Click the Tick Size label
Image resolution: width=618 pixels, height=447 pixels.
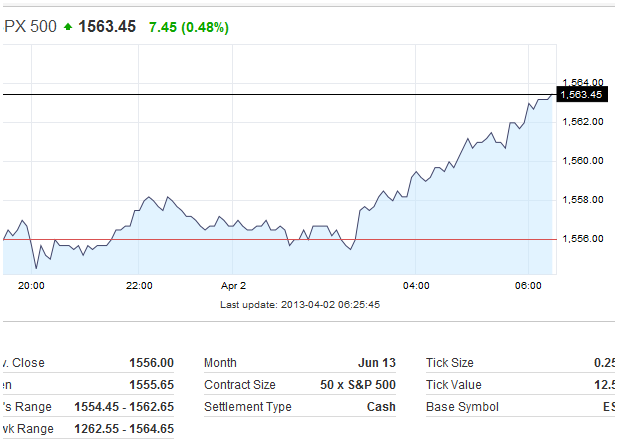[x=450, y=363]
